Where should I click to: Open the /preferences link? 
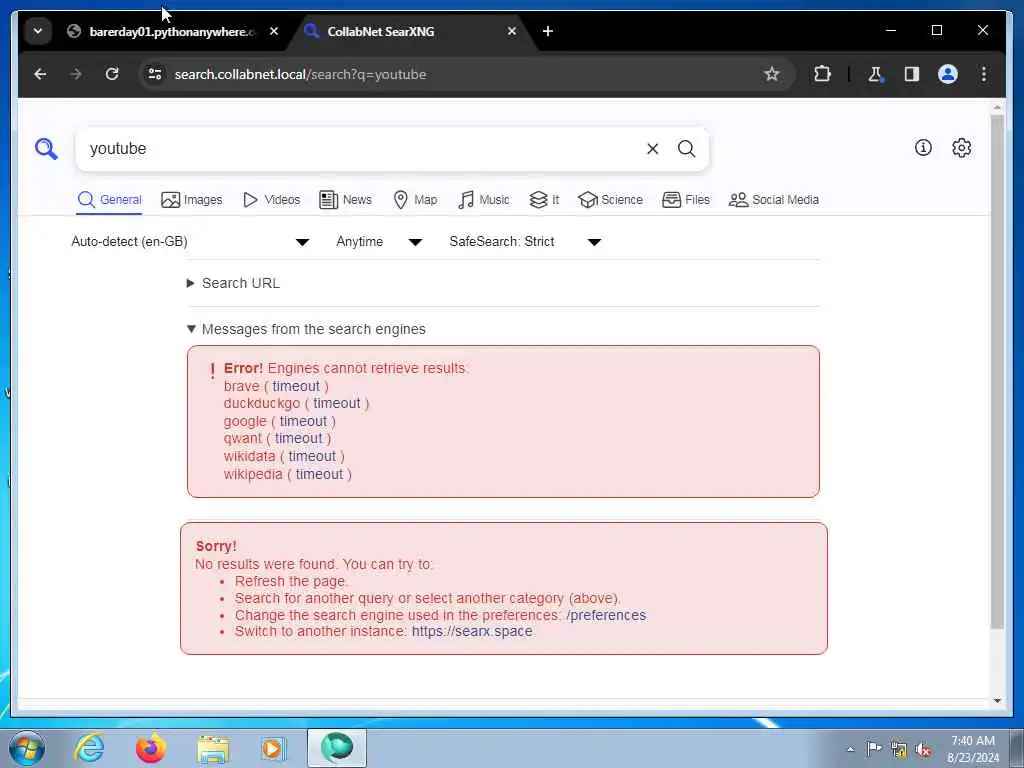click(606, 615)
